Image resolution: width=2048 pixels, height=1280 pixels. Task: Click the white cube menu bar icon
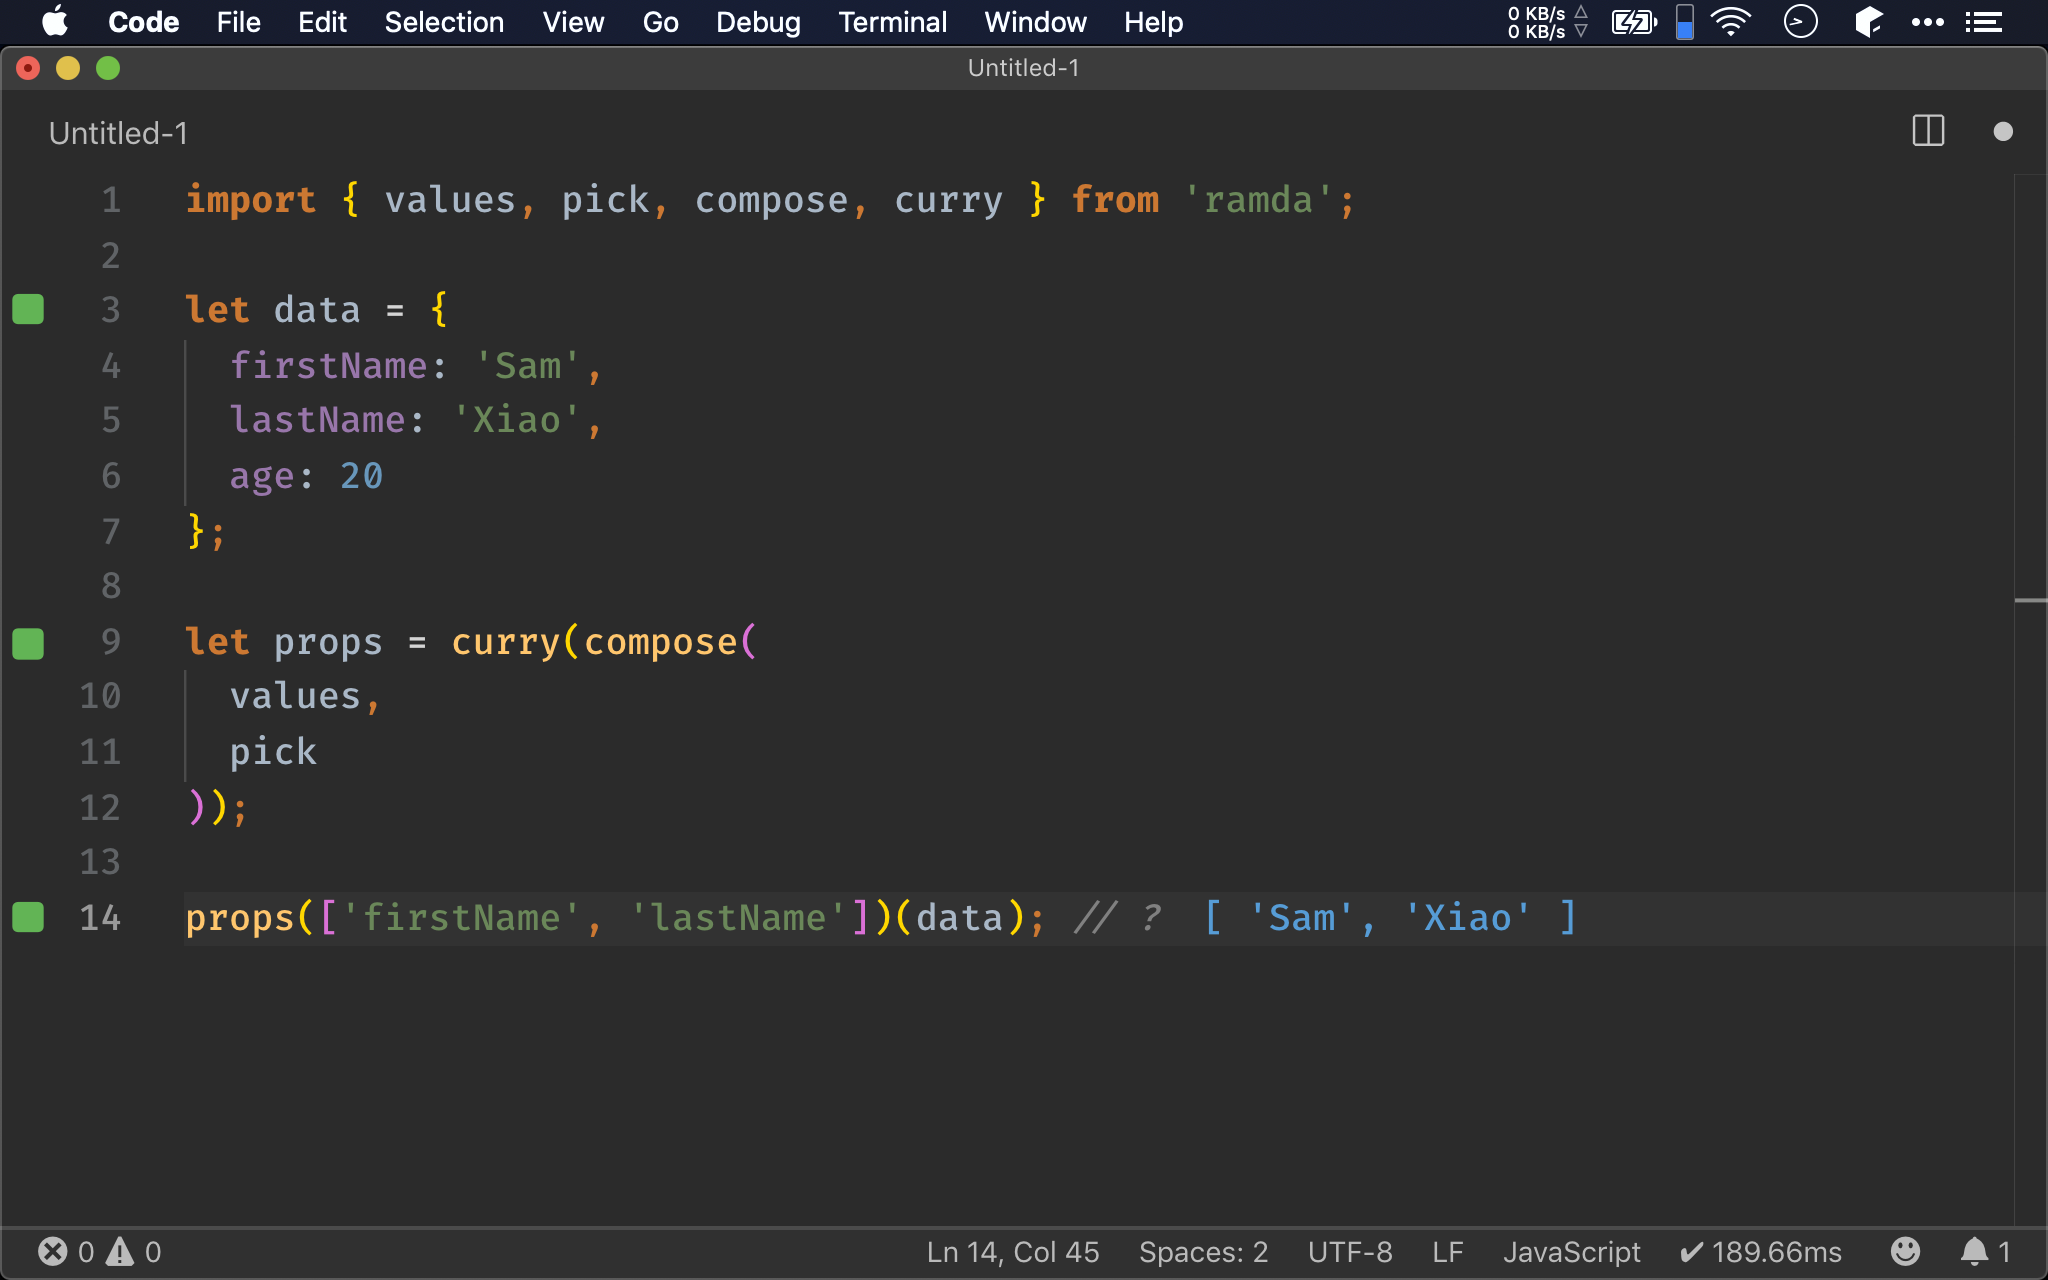tap(1868, 22)
